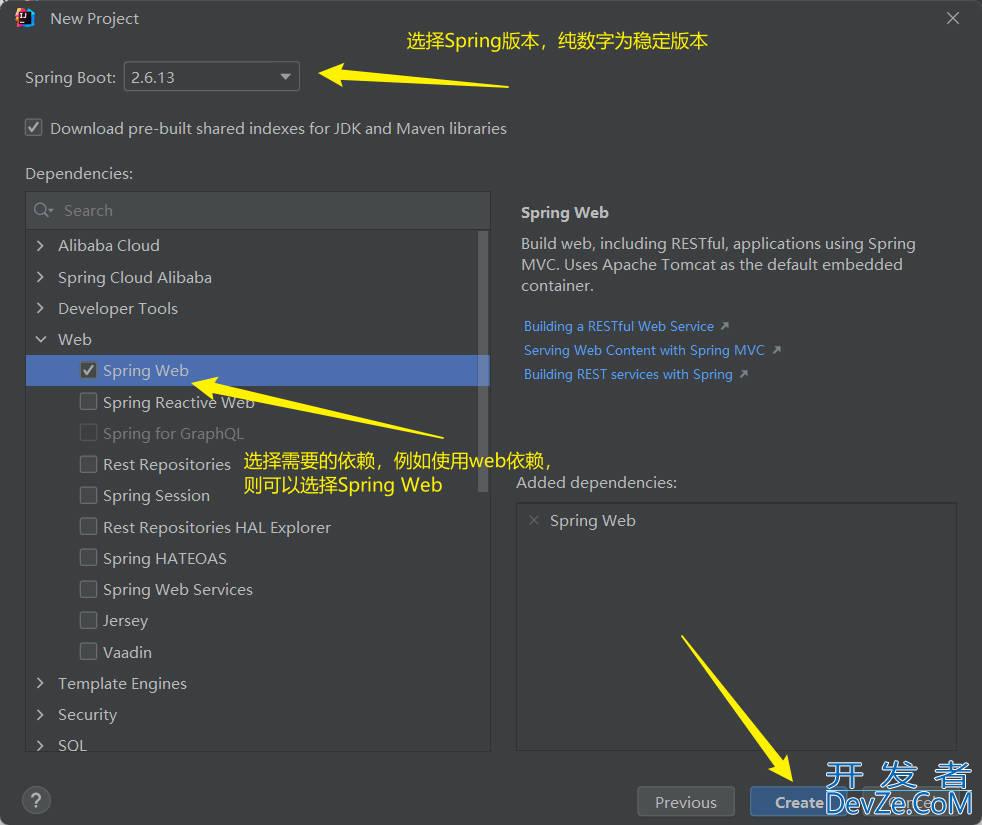Image resolution: width=982 pixels, height=825 pixels.
Task: Tick the Spring for GraphQL checkbox
Action: [88, 433]
